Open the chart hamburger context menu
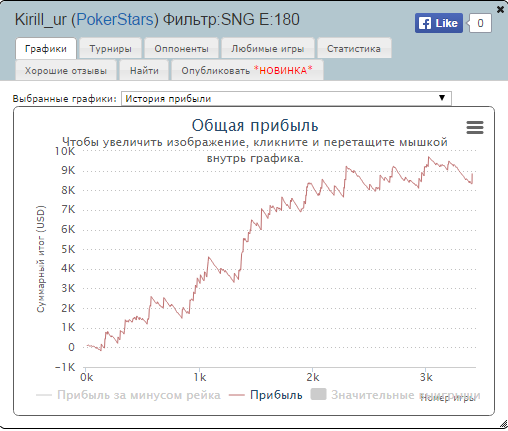This screenshot has height=431, width=508. click(475, 127)
